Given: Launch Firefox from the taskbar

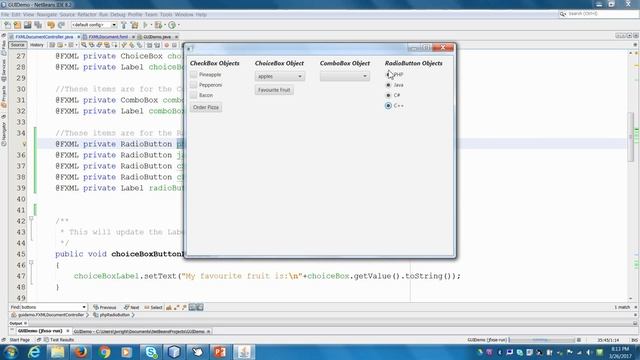Looking at the screenshot, I should tap(80, 352).
